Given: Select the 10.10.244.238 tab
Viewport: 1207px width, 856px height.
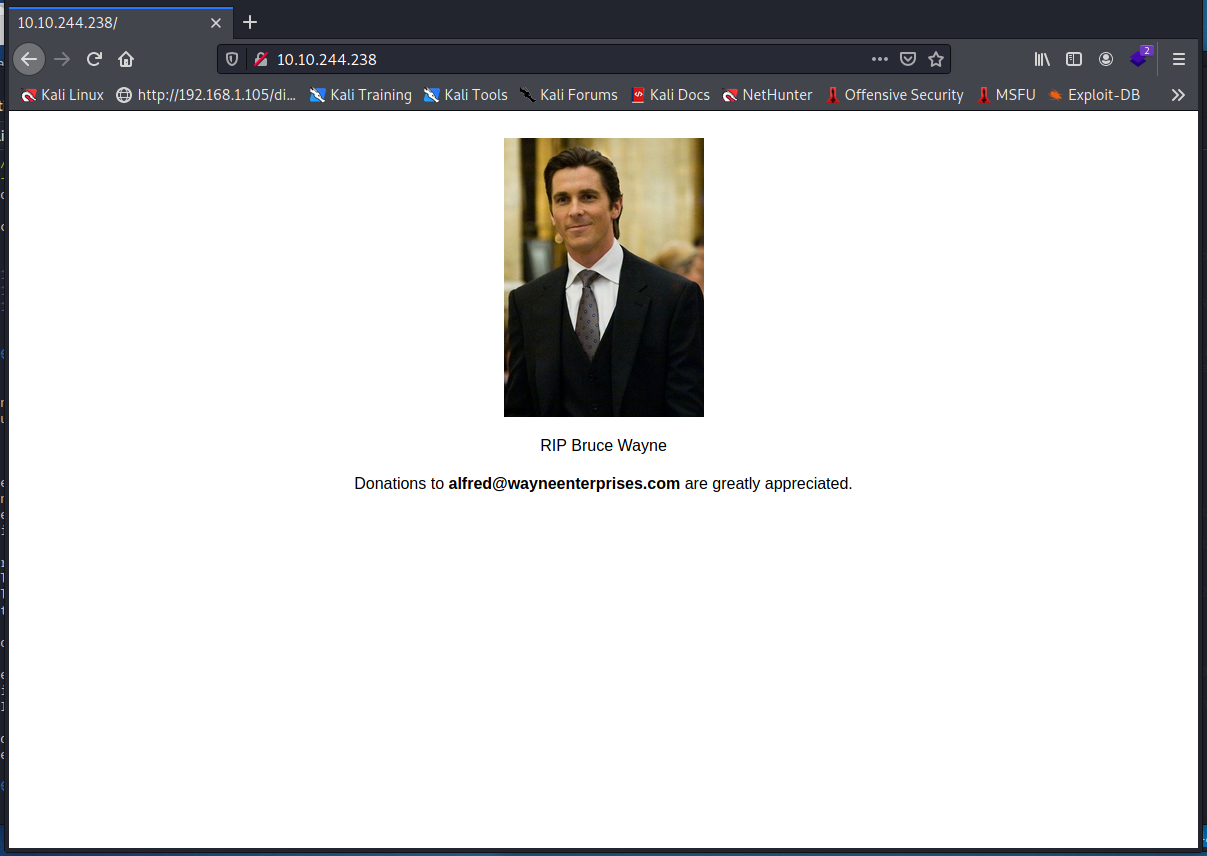Looking at the screenshot, I should (110, 22).
